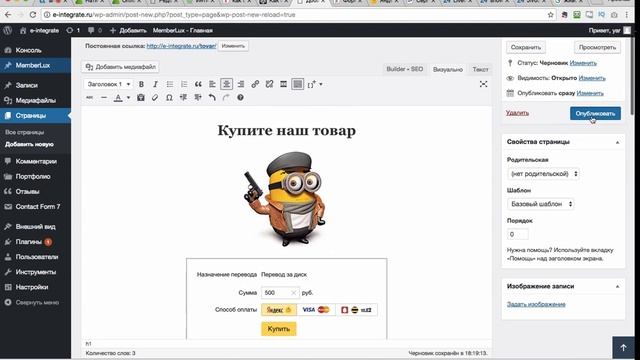
Task: Insert a numbered list
Action: tap(184, 84)
